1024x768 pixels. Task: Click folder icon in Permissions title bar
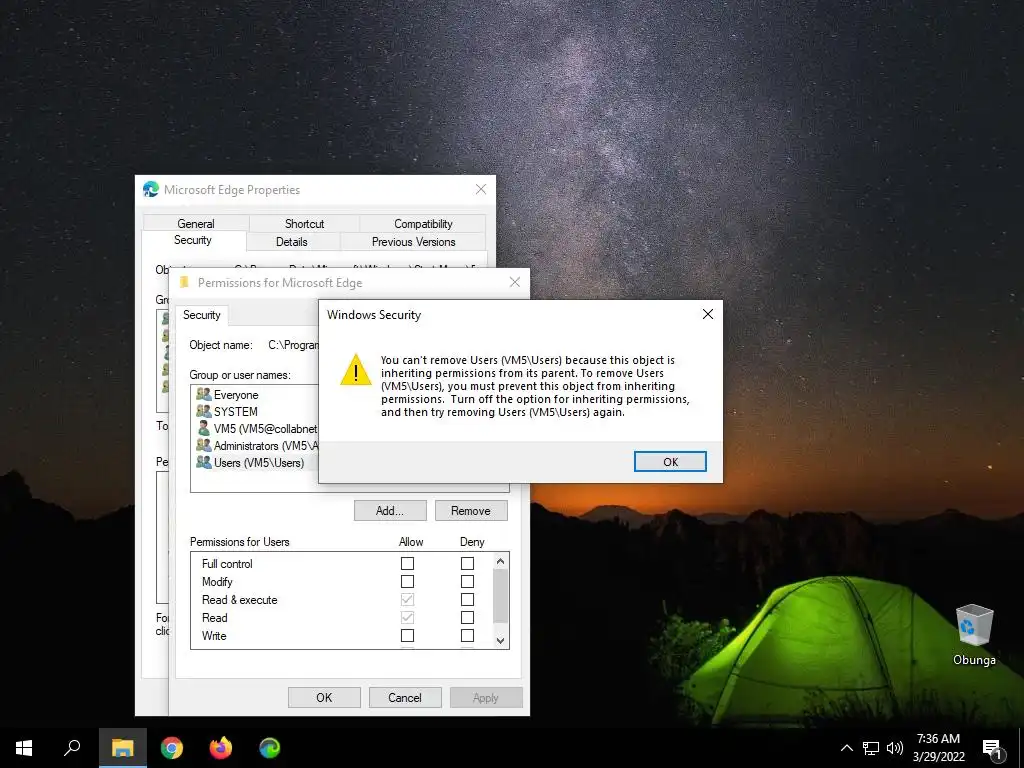pos(184,282)
